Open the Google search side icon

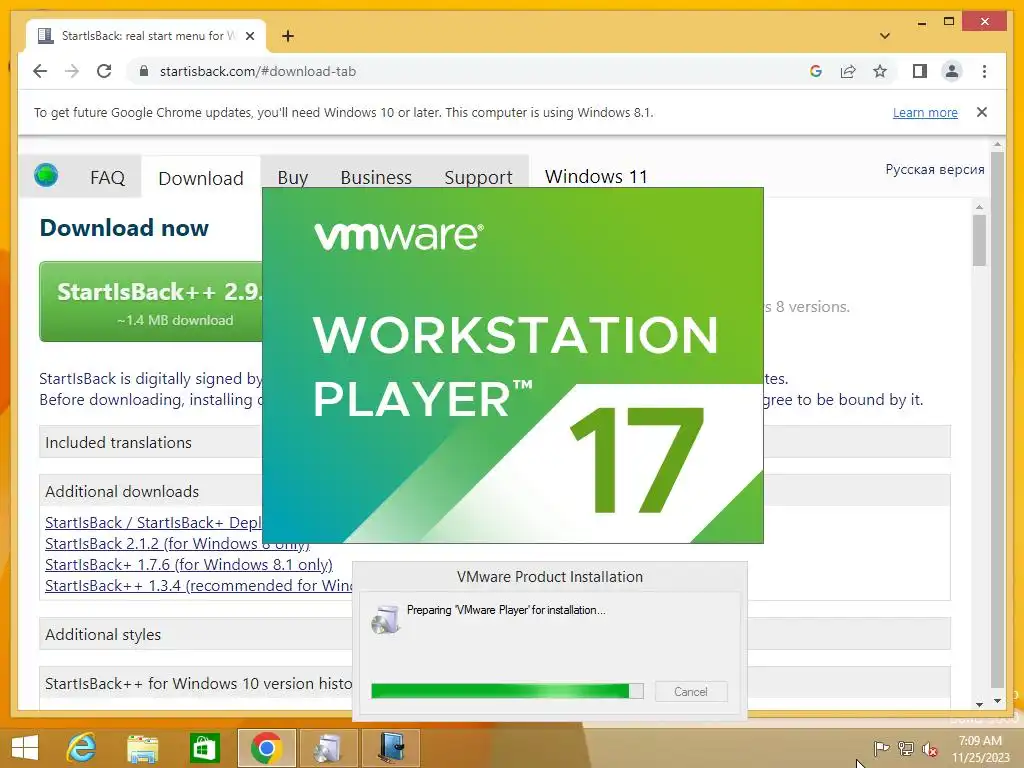[x=816, y=71]
